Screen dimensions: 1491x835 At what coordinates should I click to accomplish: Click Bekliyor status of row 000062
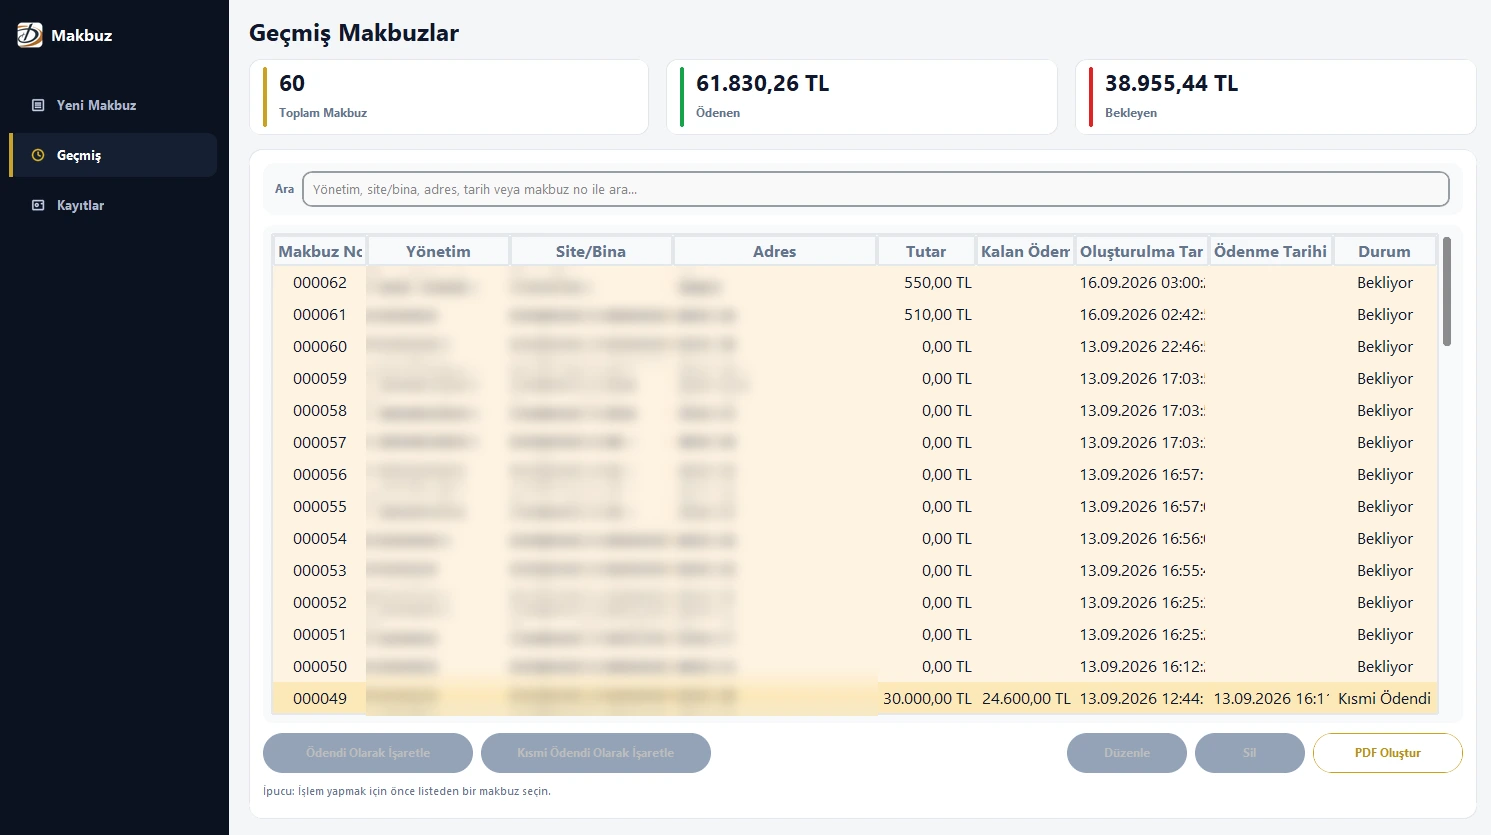pos(1385,283)
